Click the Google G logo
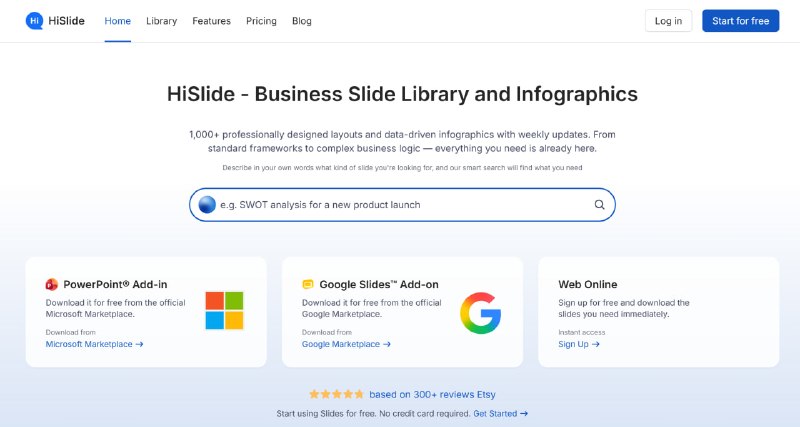 [481, 313]
